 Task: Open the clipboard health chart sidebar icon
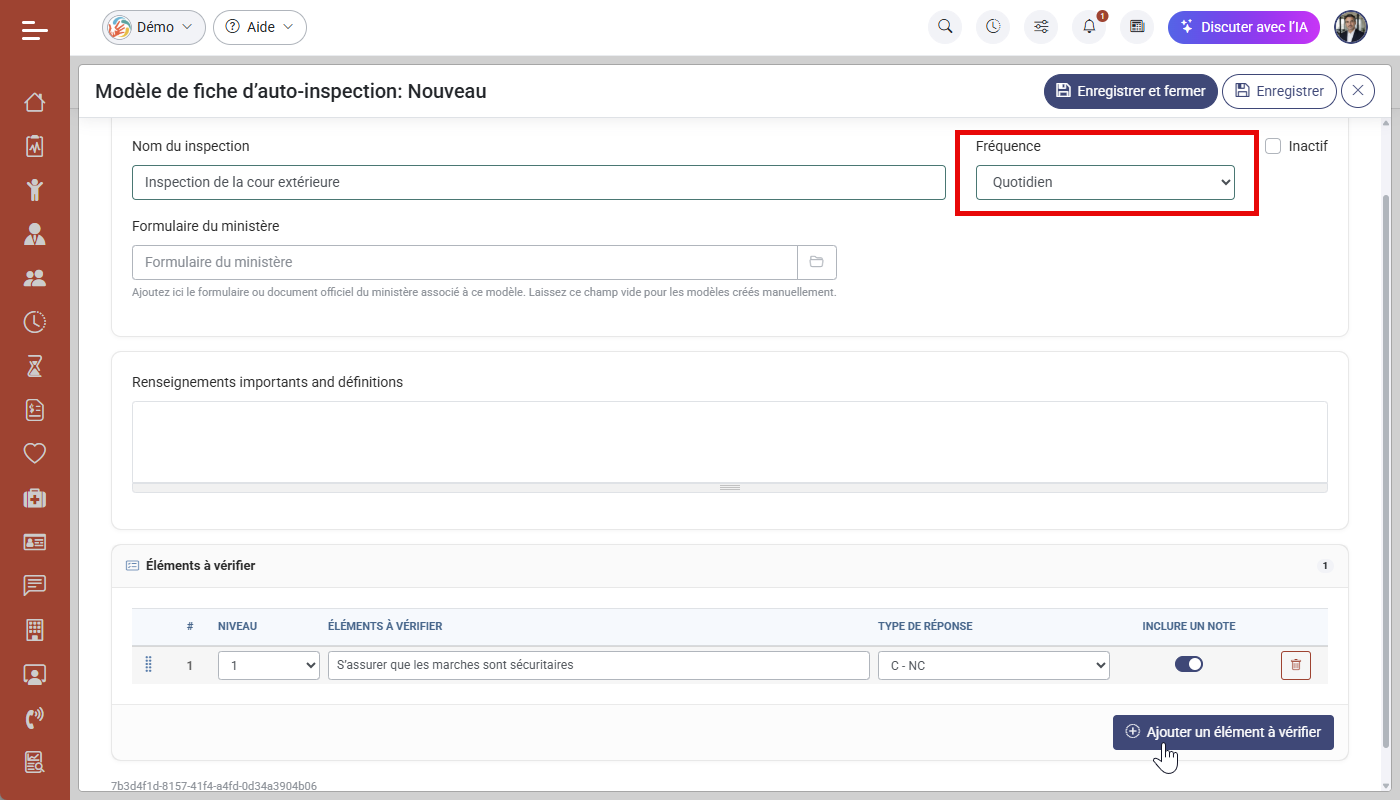point(35,146)
